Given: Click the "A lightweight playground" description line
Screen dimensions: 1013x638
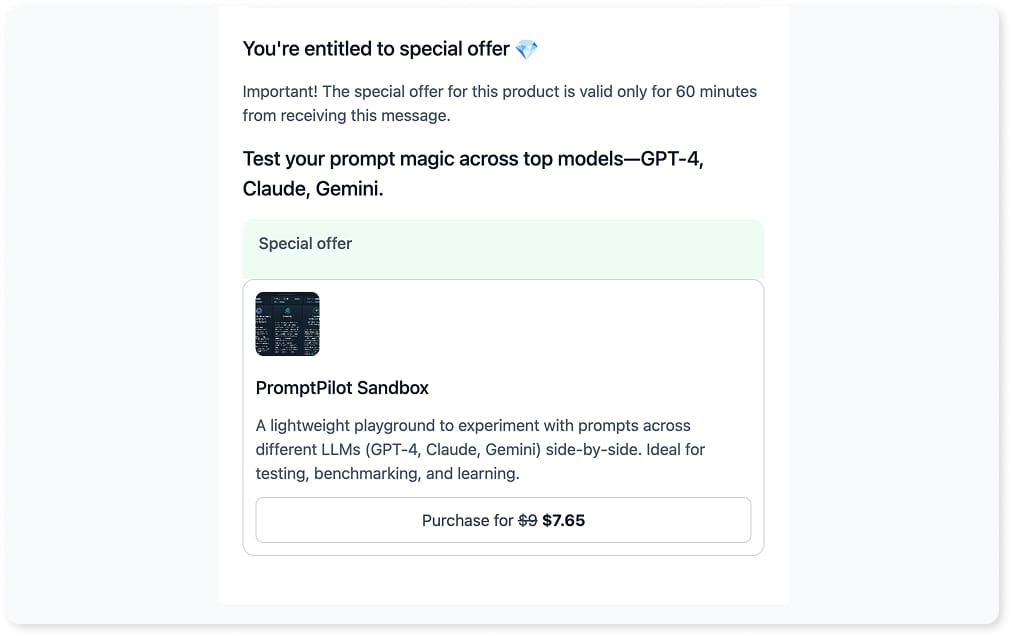Looking at the screenshot, I should (x=473, y=426).
